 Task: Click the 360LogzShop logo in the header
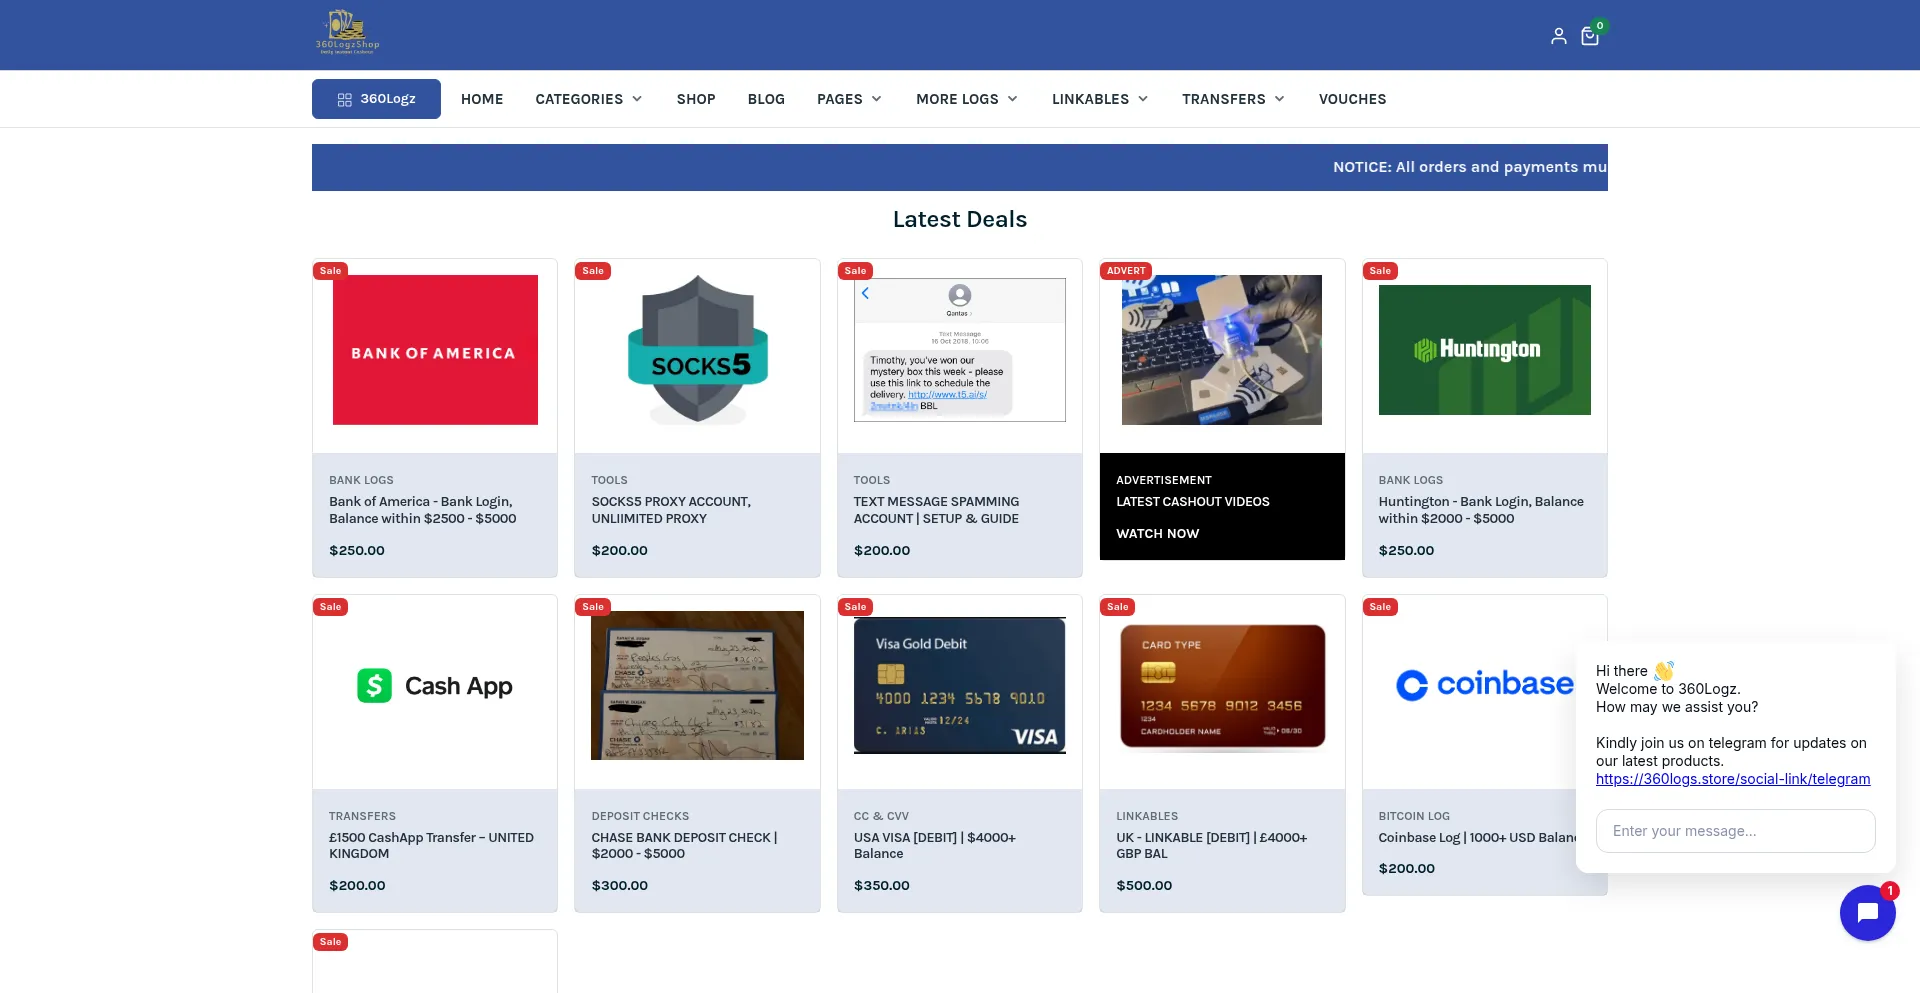point(347,31)
